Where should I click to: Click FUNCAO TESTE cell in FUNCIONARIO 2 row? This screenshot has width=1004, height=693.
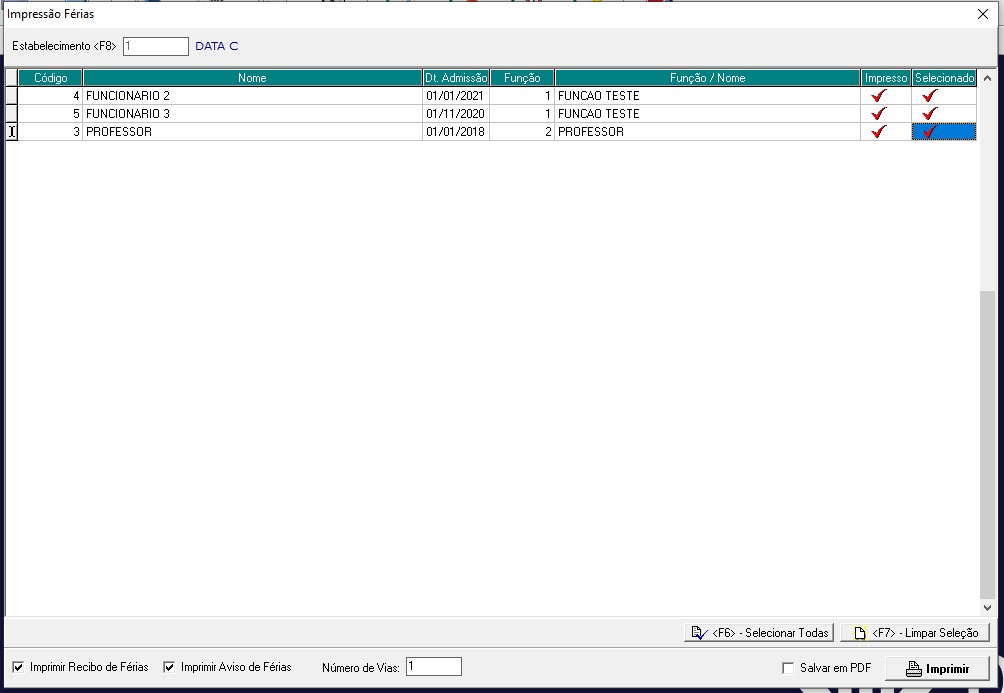pyautogui.click(x=708, y=95)
